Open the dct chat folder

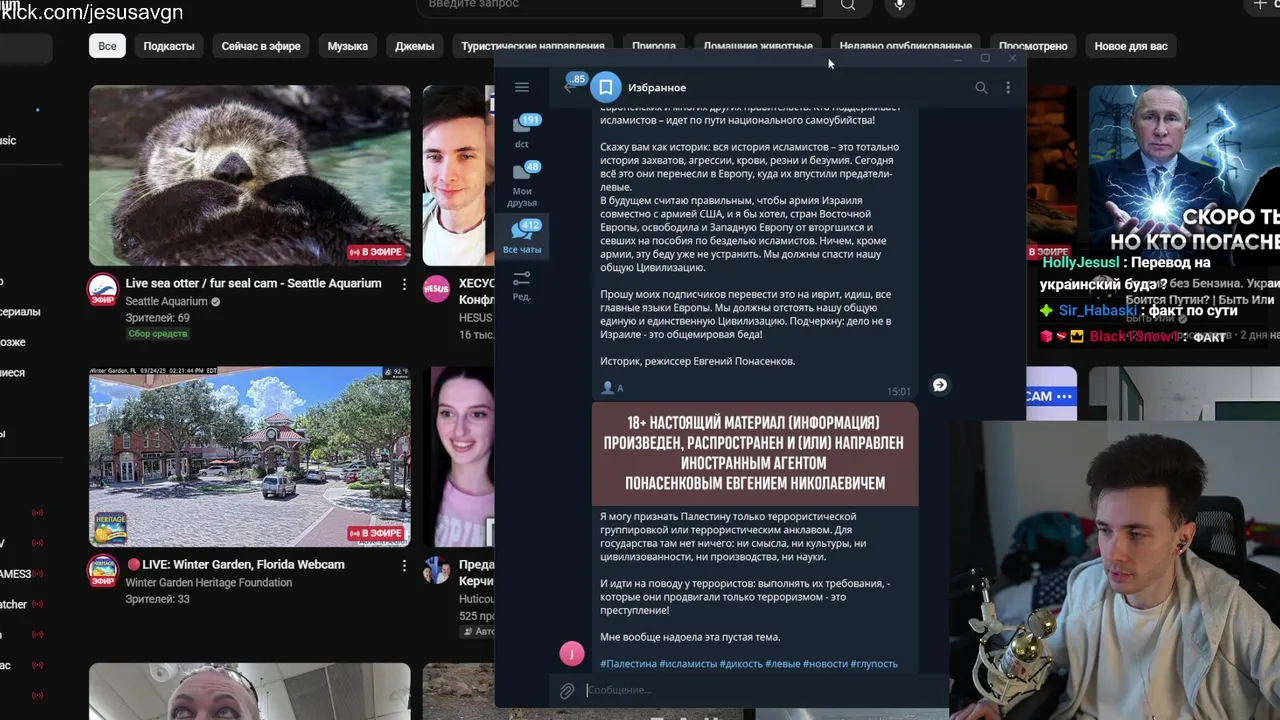click(x=522, y=132)
